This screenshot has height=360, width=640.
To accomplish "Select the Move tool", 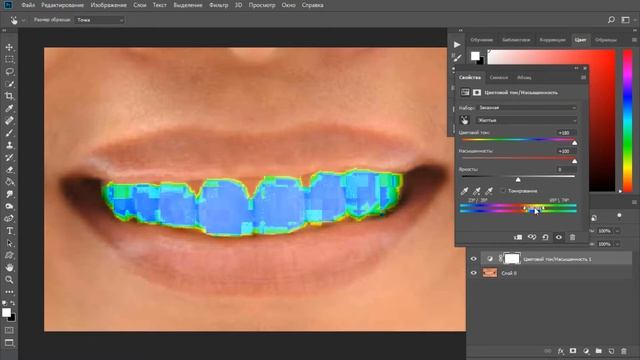I will point(9,47).
